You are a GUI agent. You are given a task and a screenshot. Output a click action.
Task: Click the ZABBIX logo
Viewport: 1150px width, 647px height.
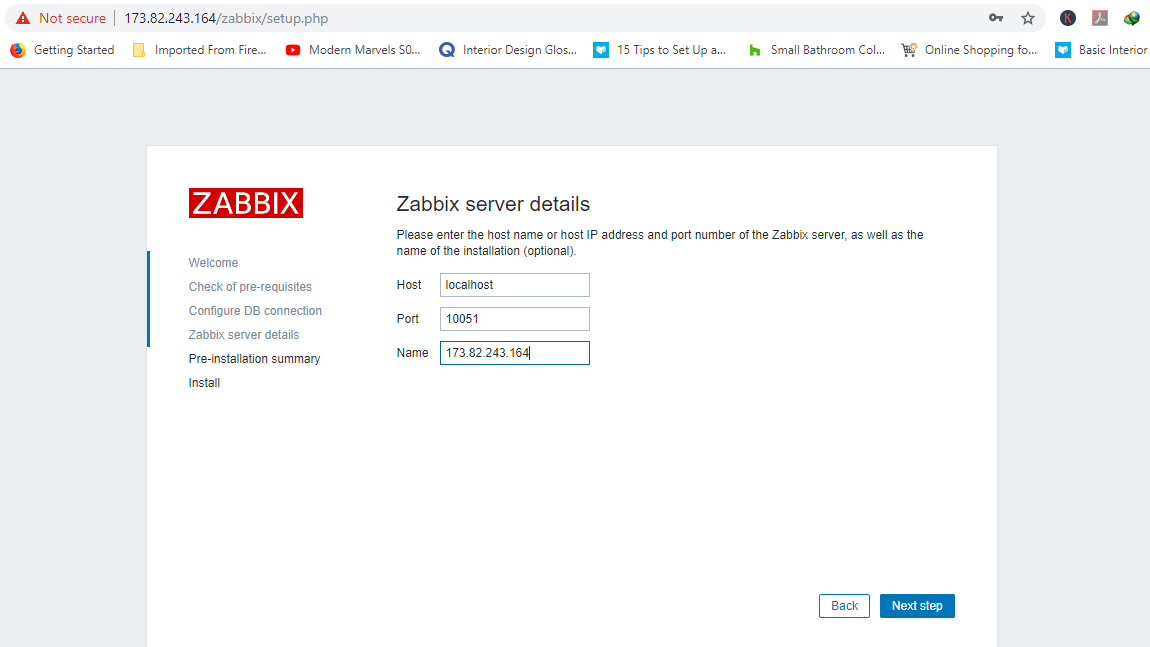coord(246,203)
